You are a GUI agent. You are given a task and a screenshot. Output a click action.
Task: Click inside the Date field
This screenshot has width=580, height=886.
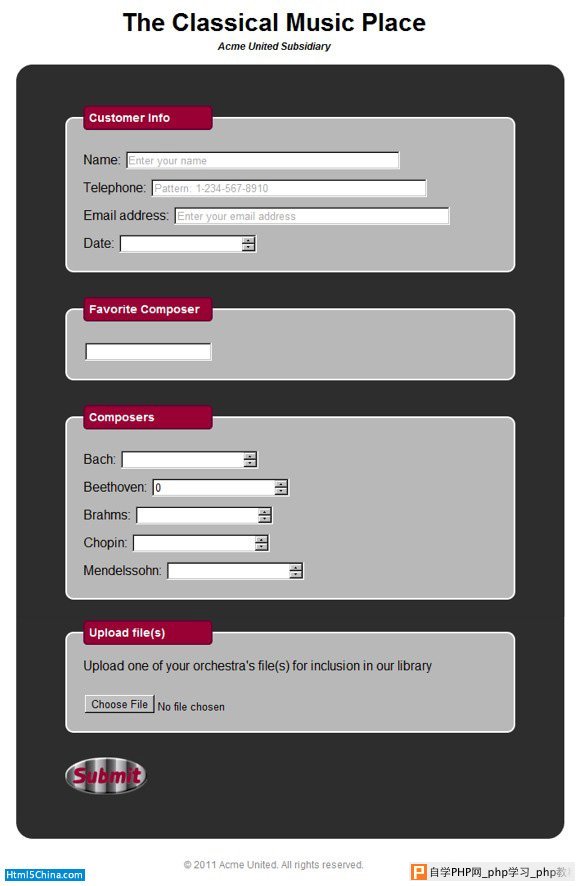(x=181, y=244)
